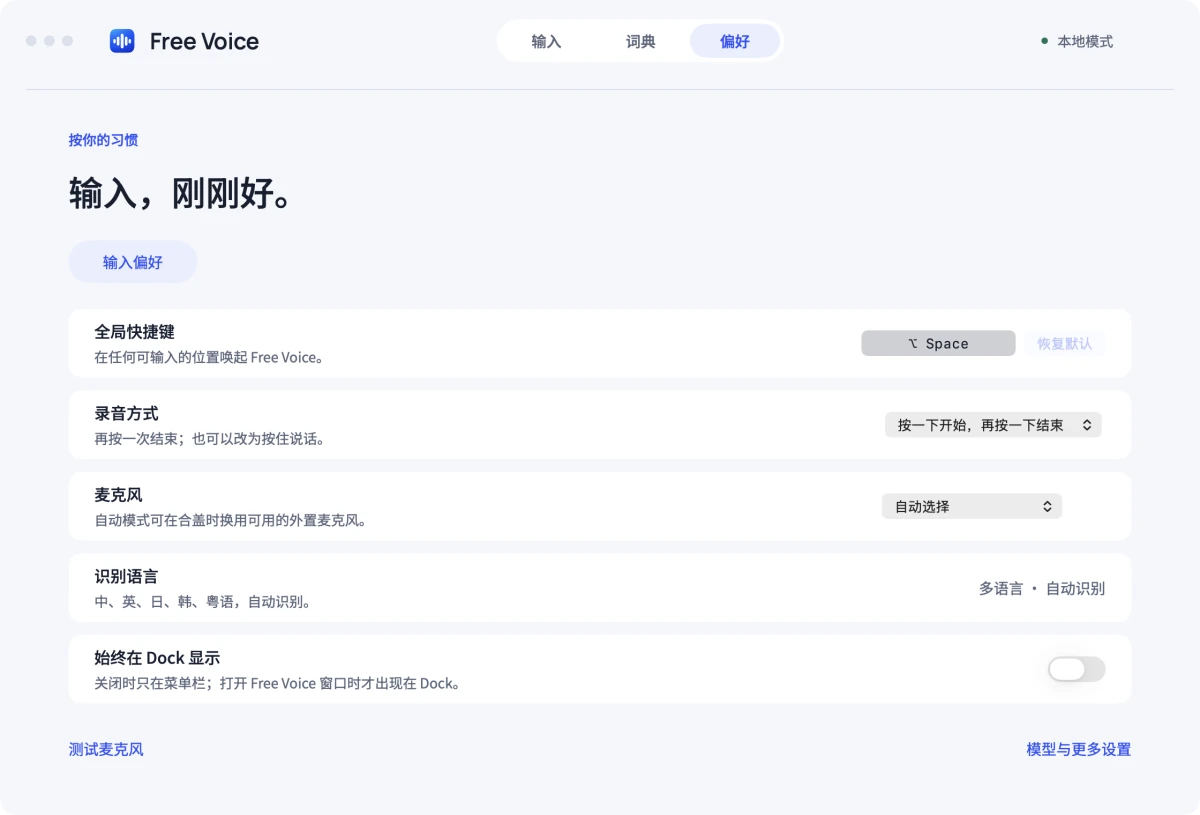Click the 识别语言 row title

[126, 576]
